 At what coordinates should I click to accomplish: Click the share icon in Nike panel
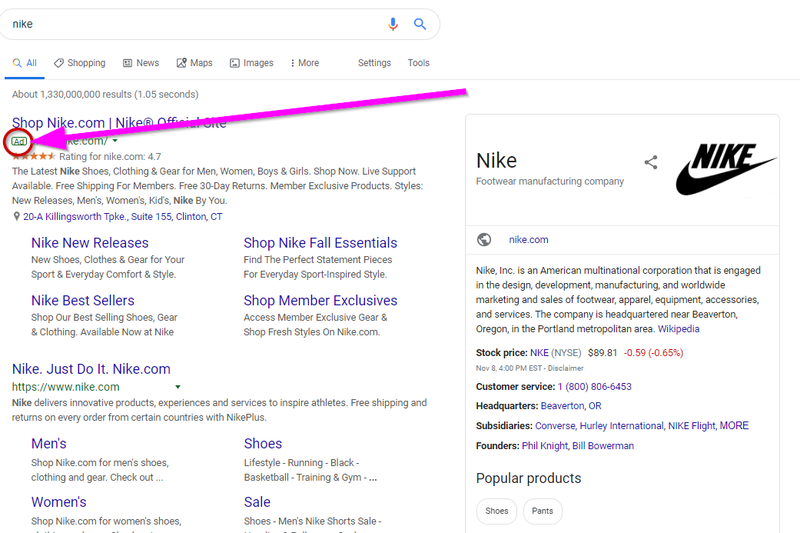[x=651, y=163]
